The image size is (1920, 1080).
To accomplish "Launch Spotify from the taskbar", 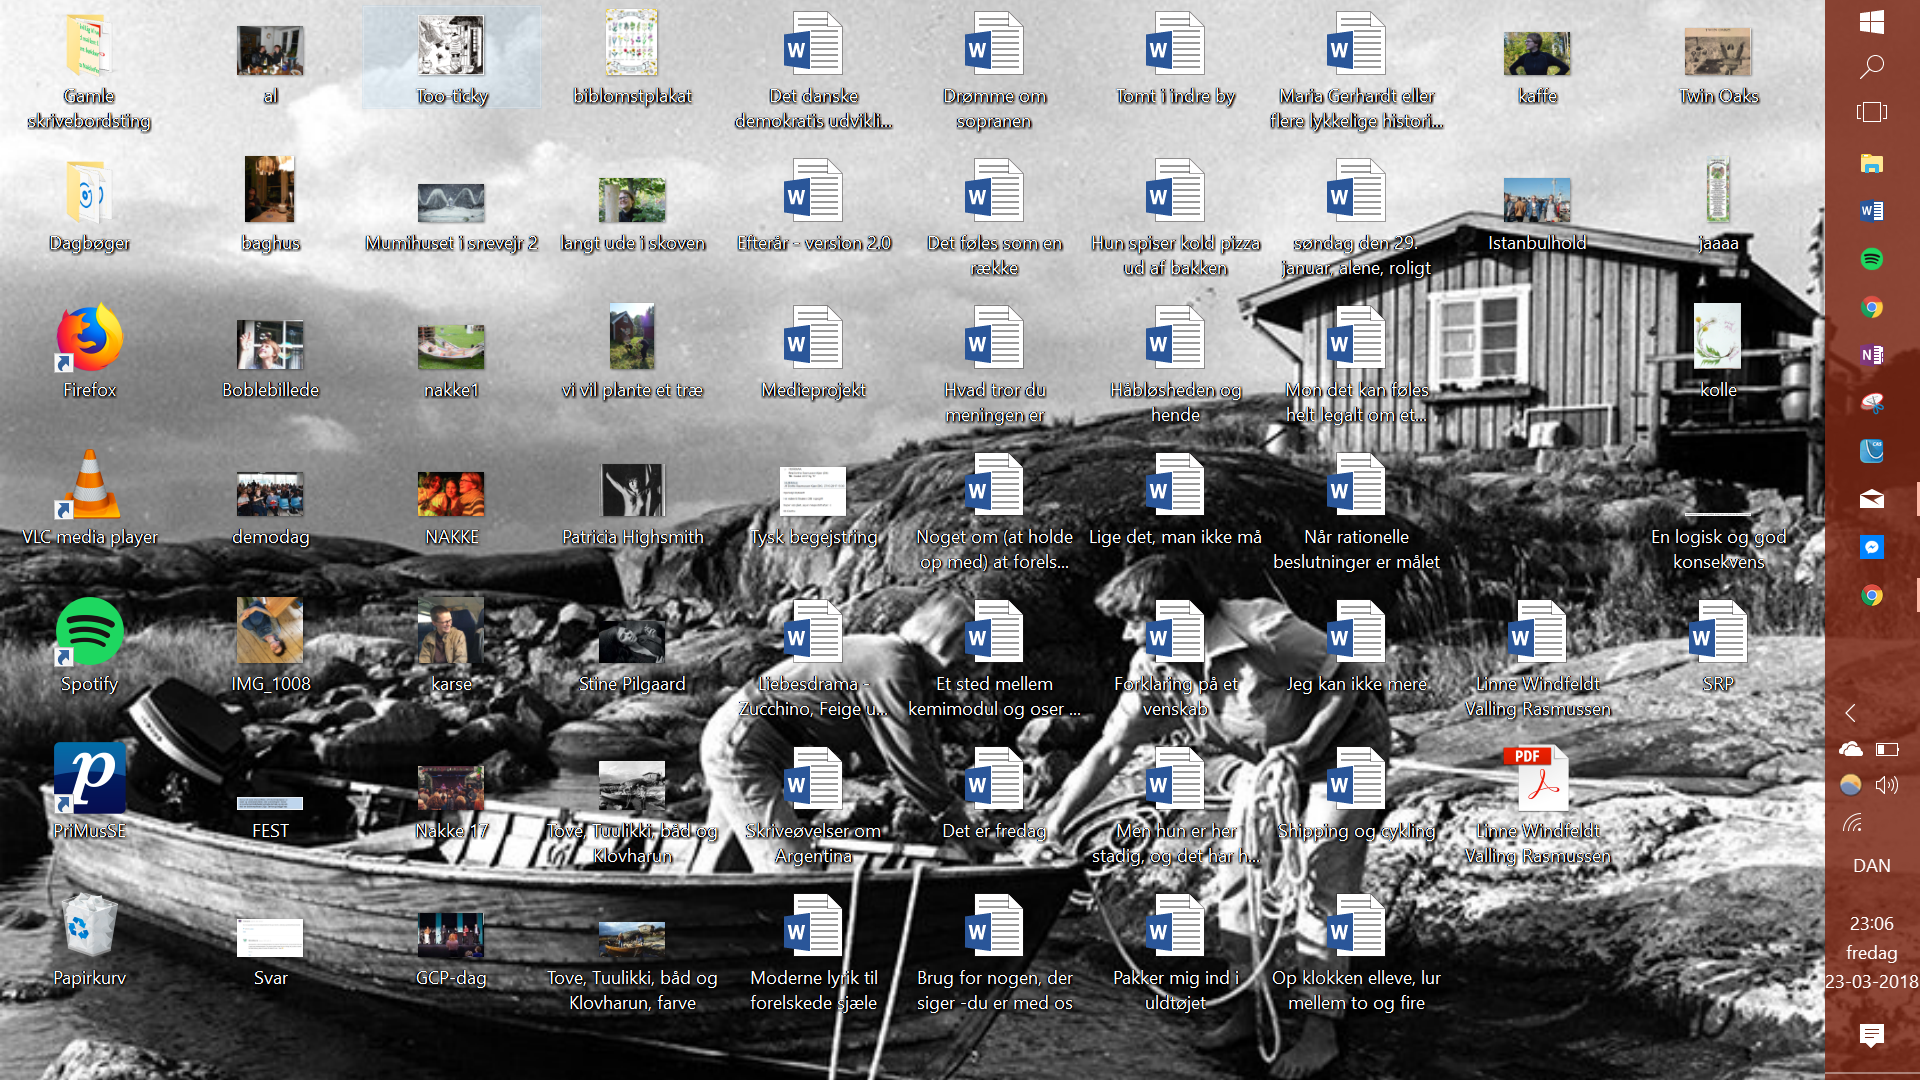I will pyautogui.click(x=1872, y=259).
